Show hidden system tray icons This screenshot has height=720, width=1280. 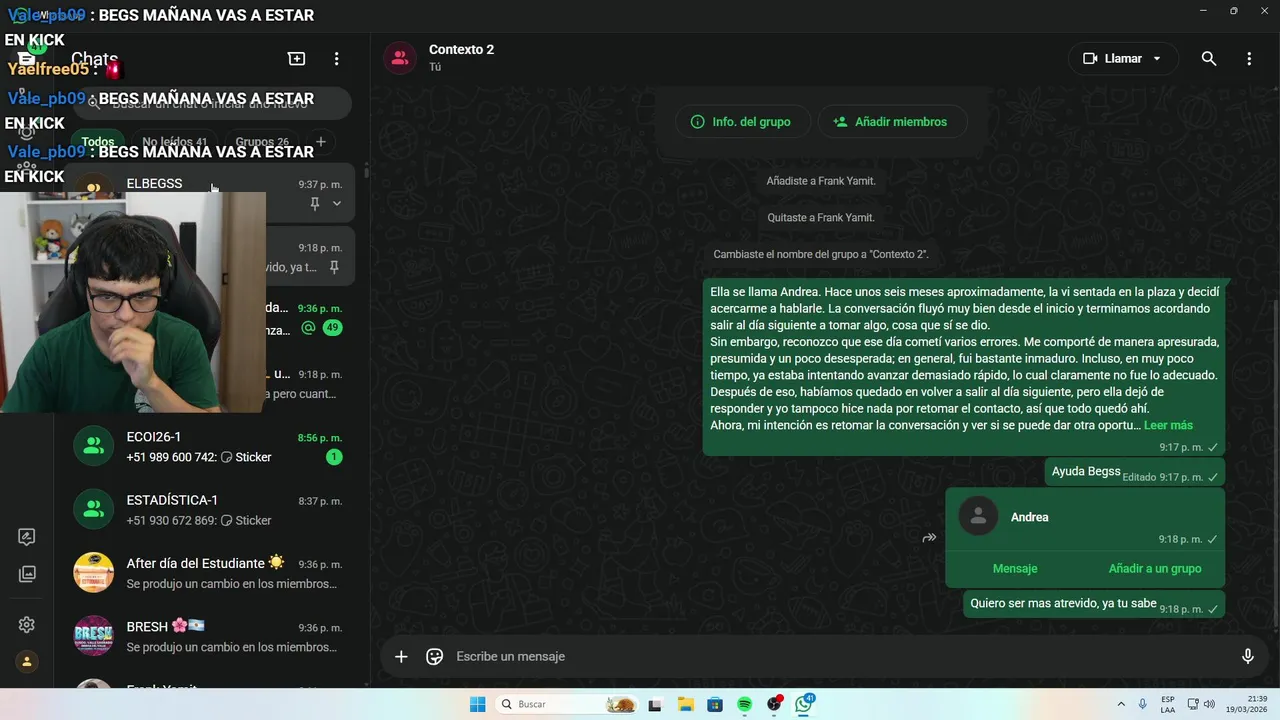click(1121, 704)
